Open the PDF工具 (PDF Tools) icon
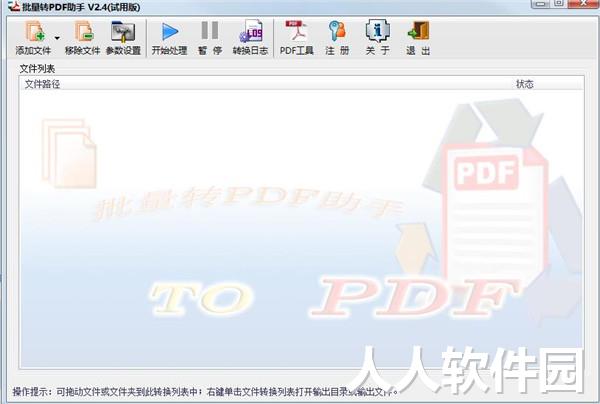This screenshot has width=600, height=404. pyautogui.click(x=297, y=37)
